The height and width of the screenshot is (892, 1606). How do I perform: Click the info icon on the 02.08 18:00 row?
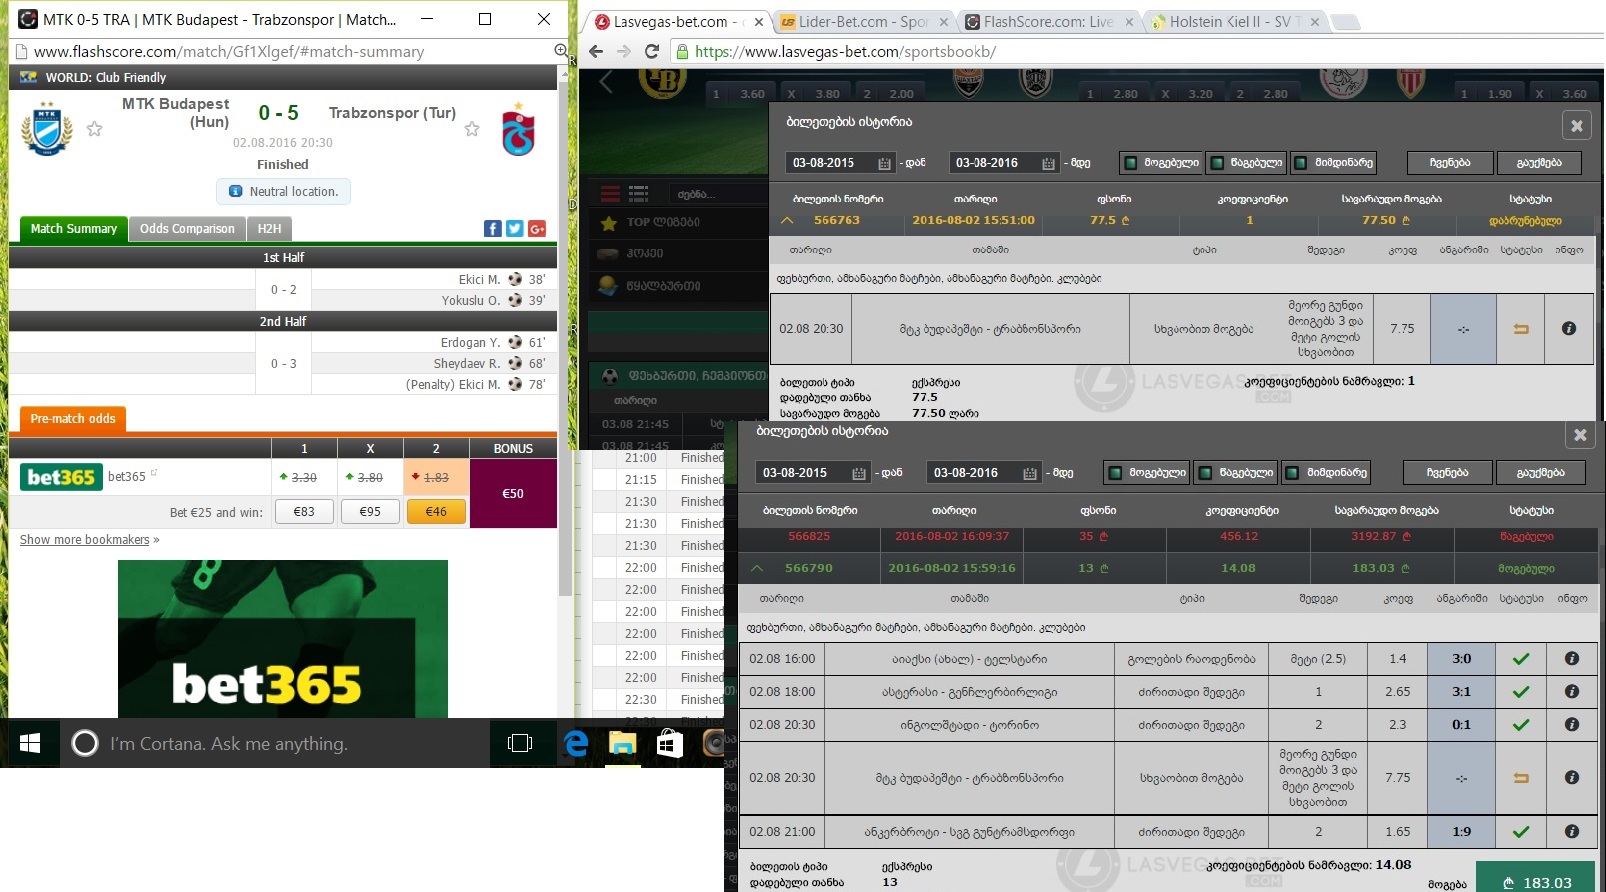pyautogui.click(x=1572, y=691)
